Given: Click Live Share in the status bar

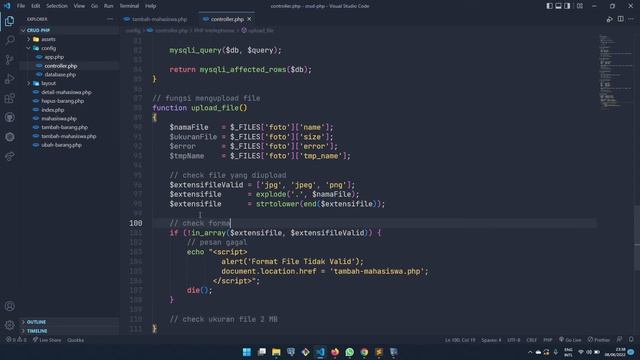Looking at the screenshot, I should pyautogui.click(x=47, y=340).
